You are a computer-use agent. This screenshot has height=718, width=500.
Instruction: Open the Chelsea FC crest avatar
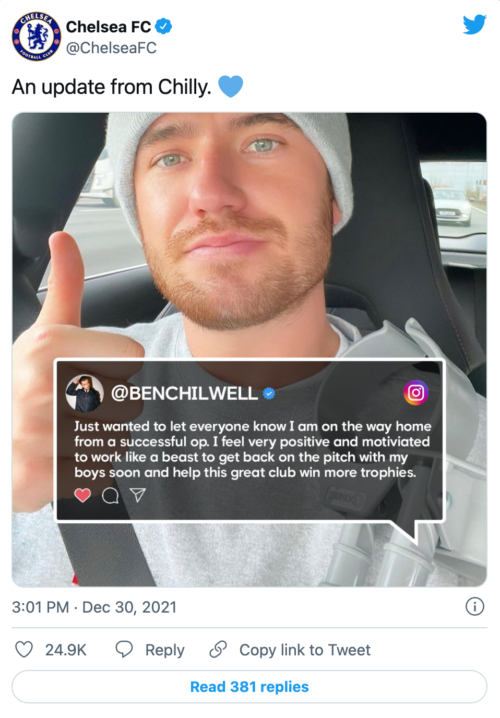pyautogui.click(x=36, y=37)
